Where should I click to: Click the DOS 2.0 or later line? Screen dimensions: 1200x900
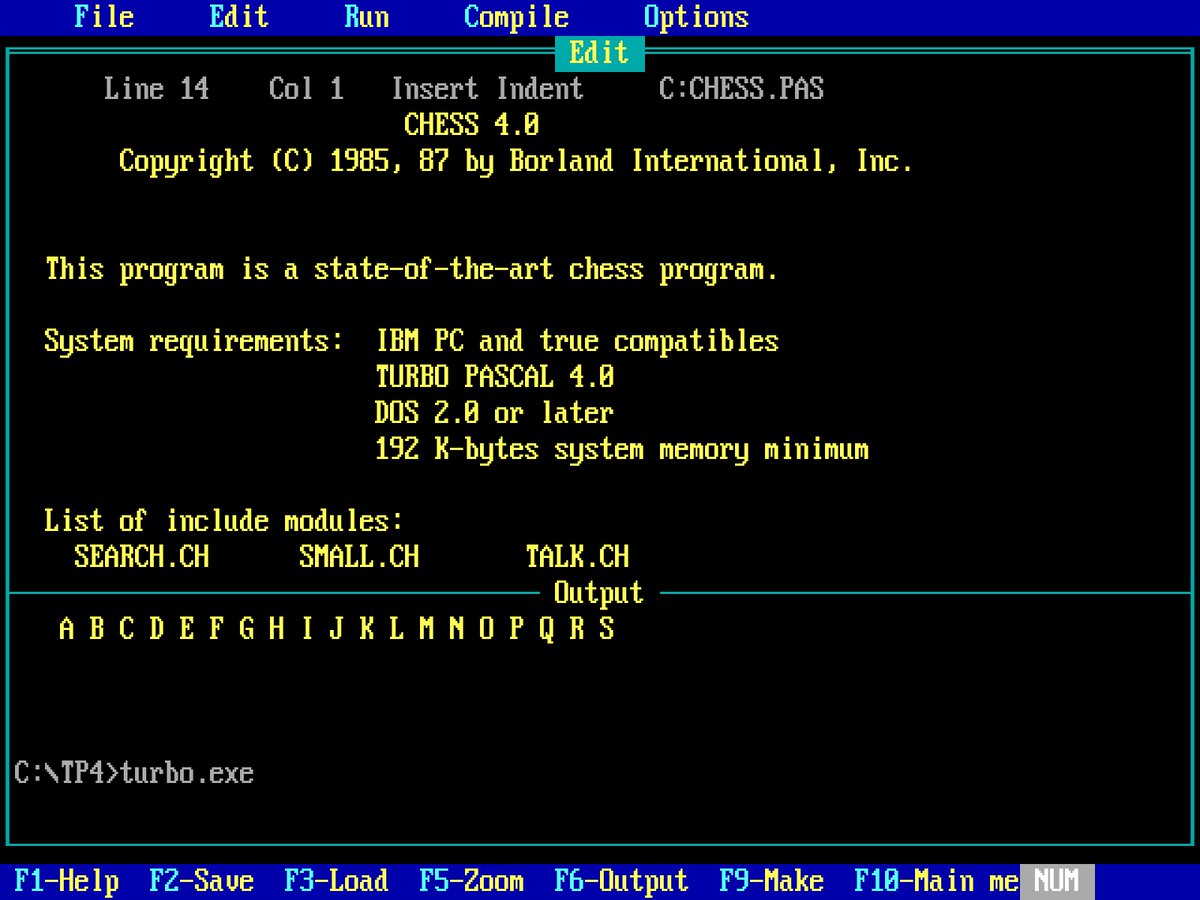(x=494, y=413)
